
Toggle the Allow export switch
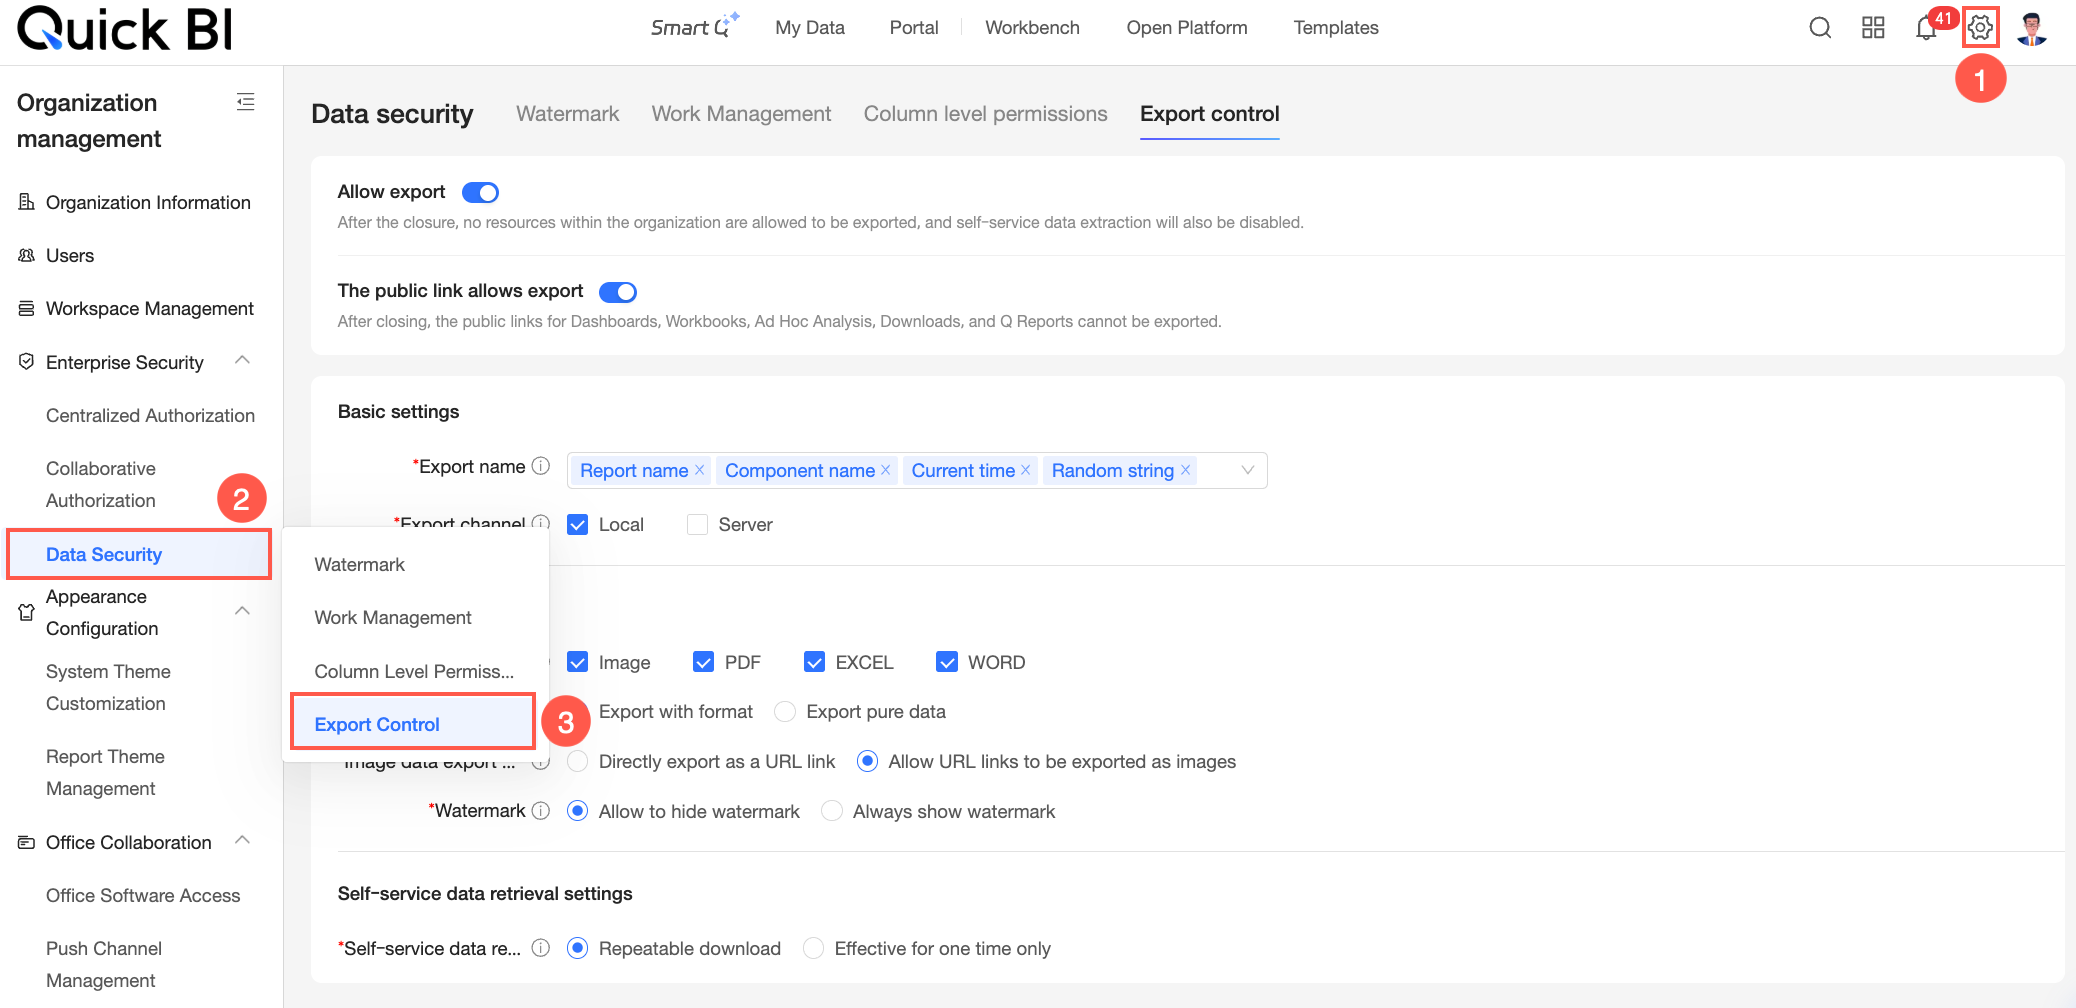(x=480, y=192)
